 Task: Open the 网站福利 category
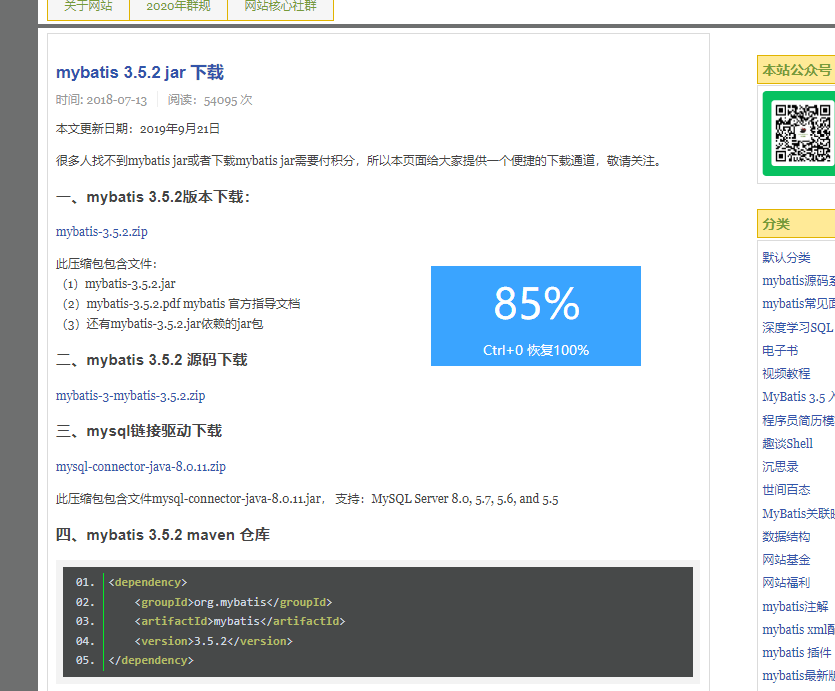pos(786,582)
